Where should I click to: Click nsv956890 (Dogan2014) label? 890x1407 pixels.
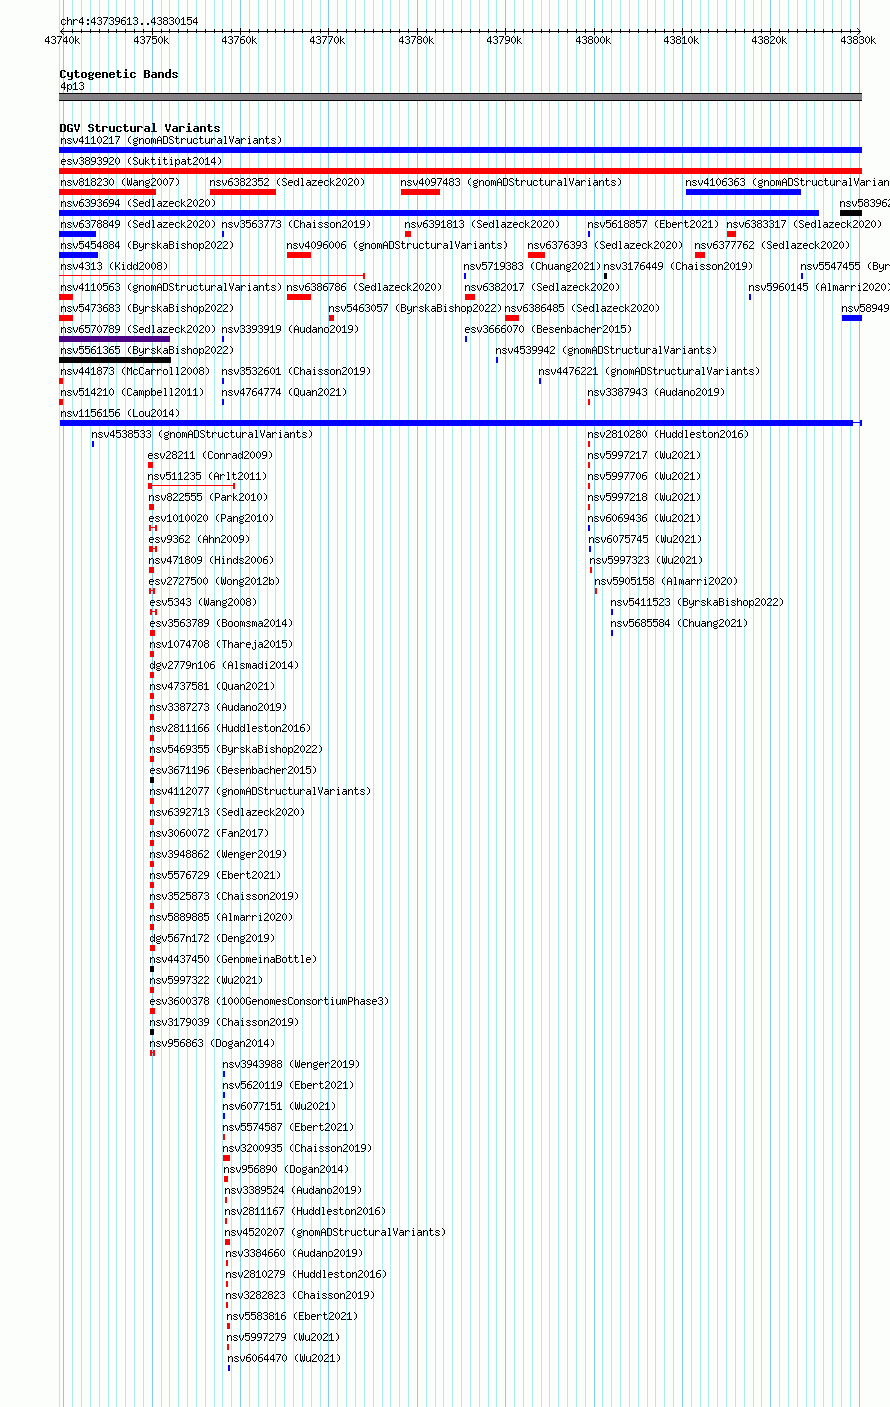[286, 1169]
